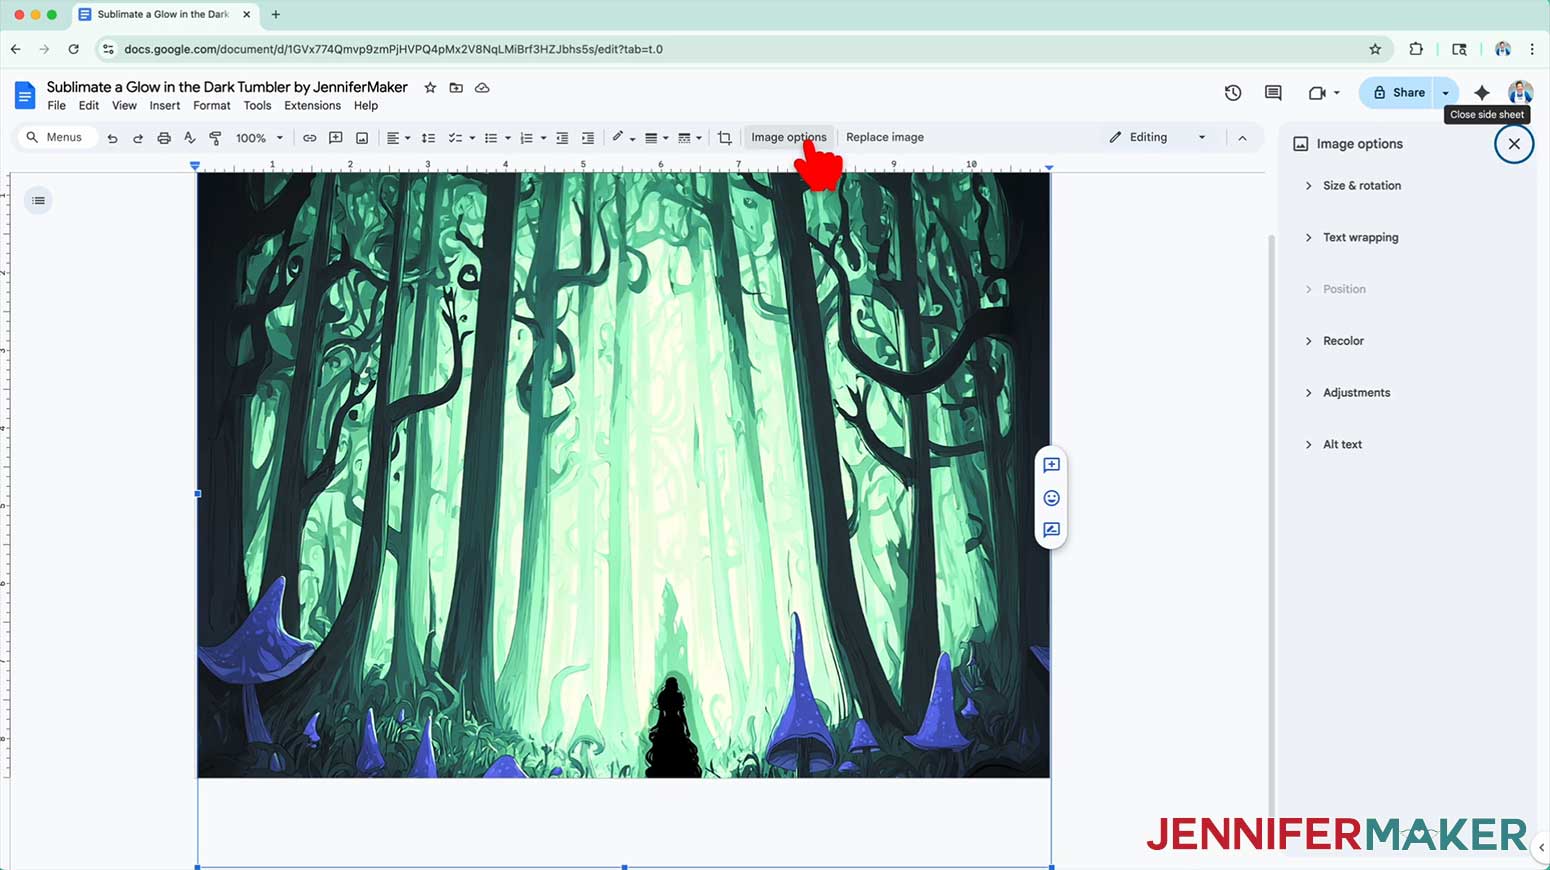1550x870 pixels.
Task: Decrease the indent
Action: tap(562, 138)
